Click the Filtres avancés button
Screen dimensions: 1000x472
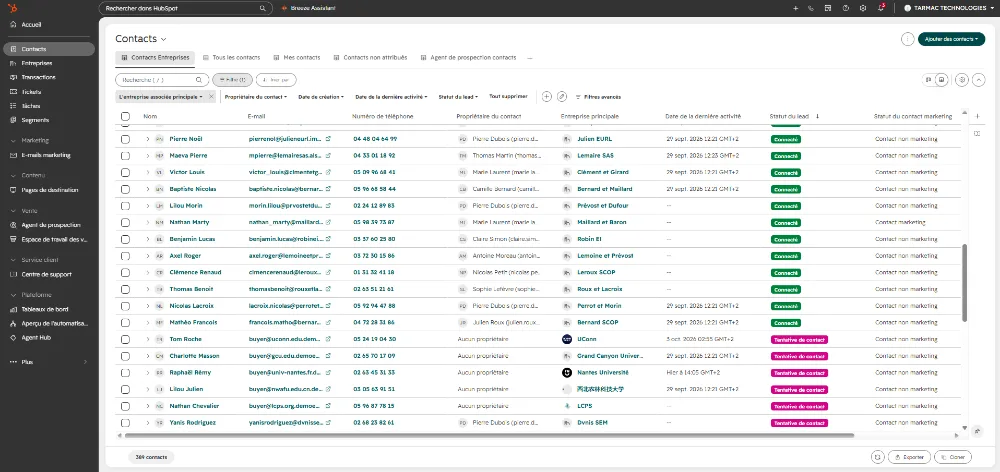(598, 97)
